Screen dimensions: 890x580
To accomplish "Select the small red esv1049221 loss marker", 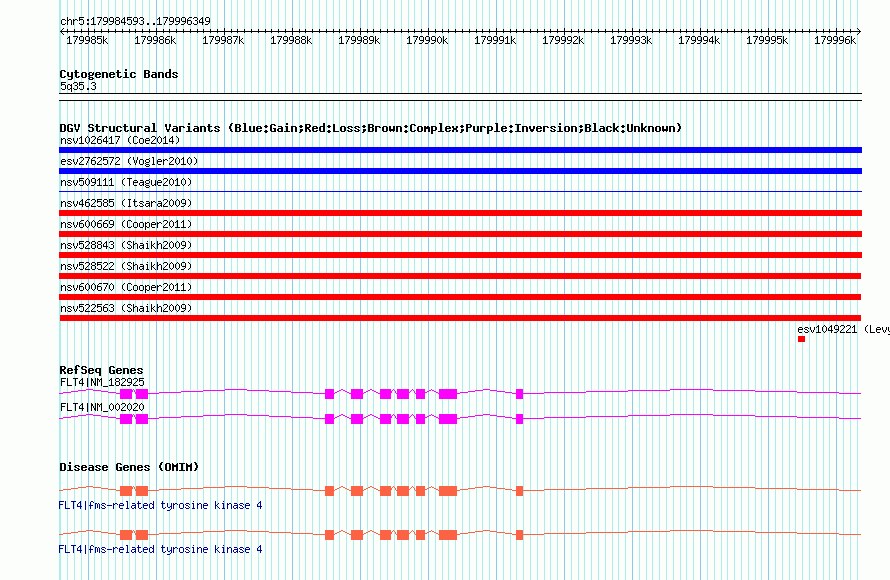I will tap(801, 339).
